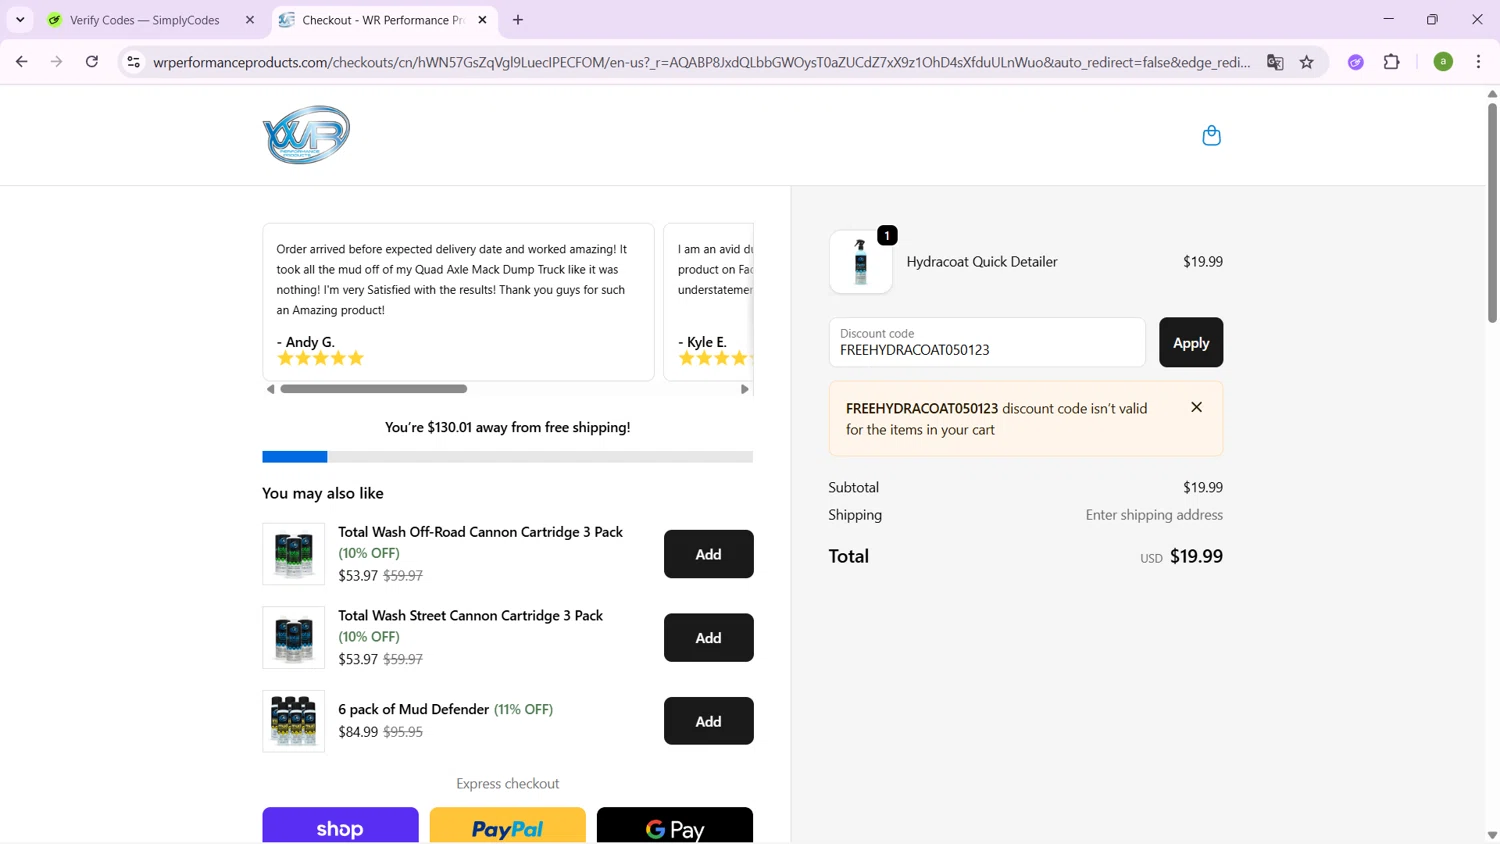Click Street Cannon Cartridge product thumbnail
The image size is (1500, 844).
293,637
